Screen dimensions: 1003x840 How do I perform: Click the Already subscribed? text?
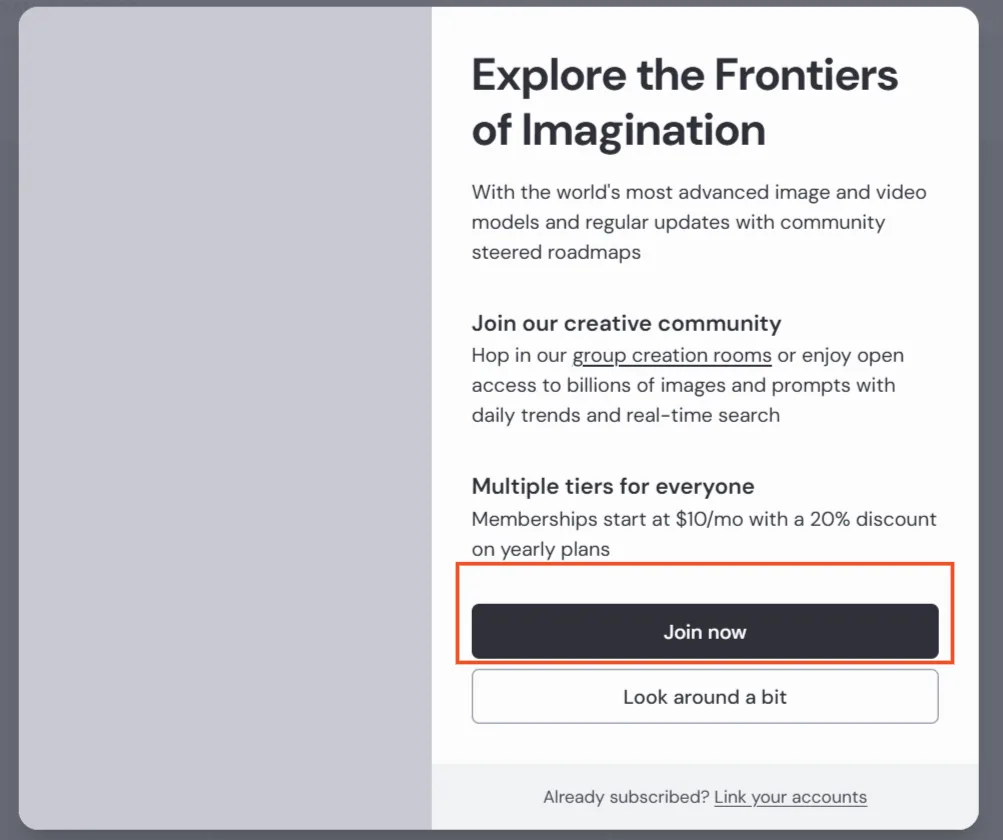point(625,797)
